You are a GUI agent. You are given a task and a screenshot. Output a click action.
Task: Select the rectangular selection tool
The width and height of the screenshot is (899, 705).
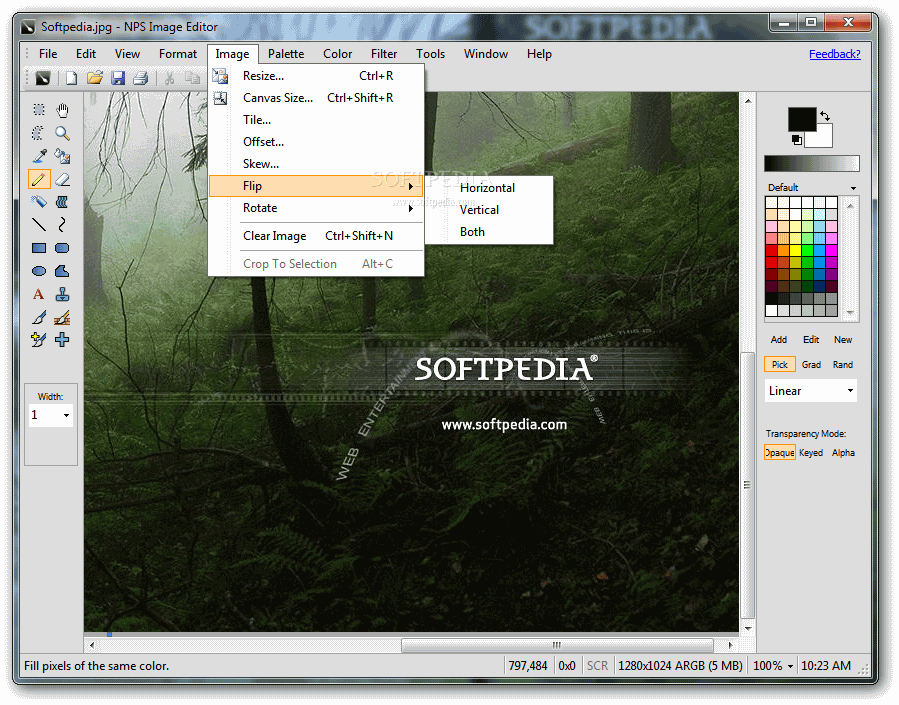click(x=39, y=109)
